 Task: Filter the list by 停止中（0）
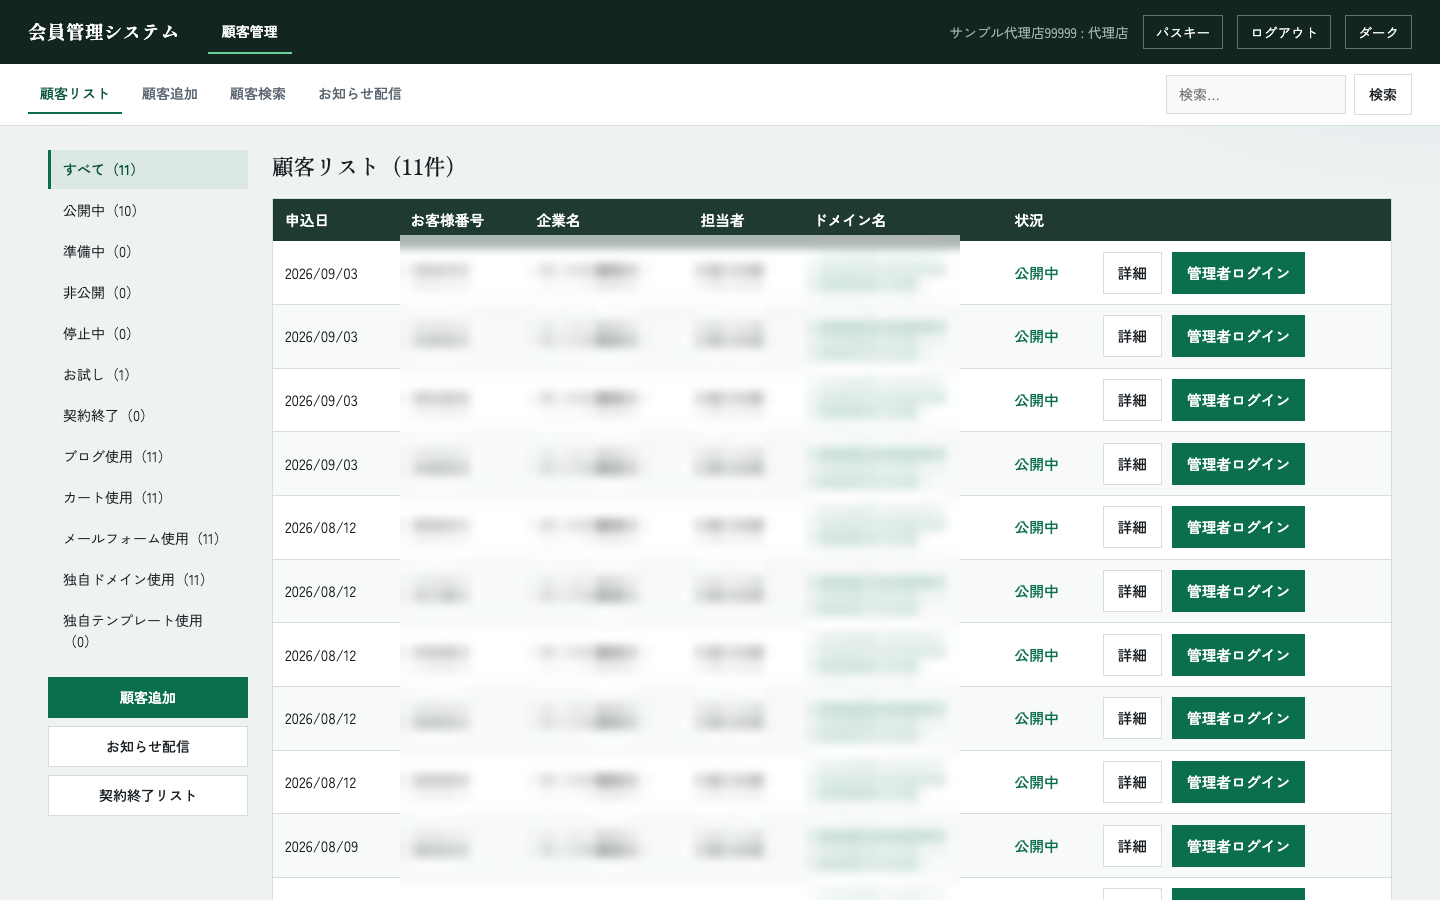pyautogui.click(x=148, y=334)
